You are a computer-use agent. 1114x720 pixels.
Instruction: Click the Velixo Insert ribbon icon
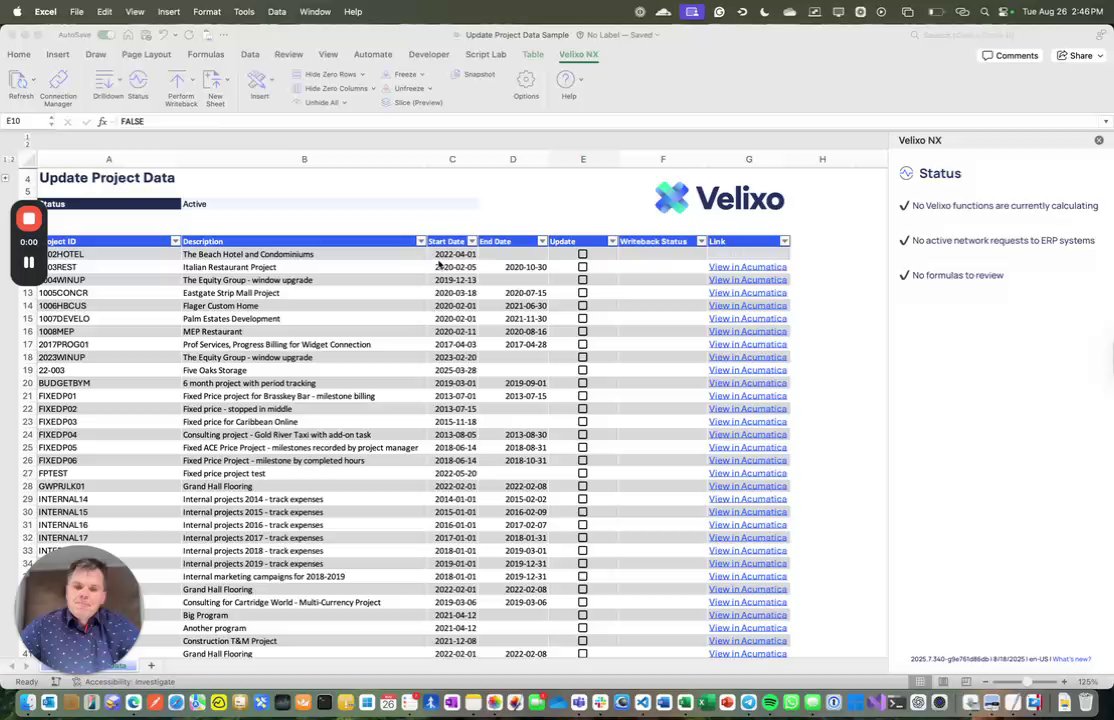pyautogui.click(x=256, y=80)
